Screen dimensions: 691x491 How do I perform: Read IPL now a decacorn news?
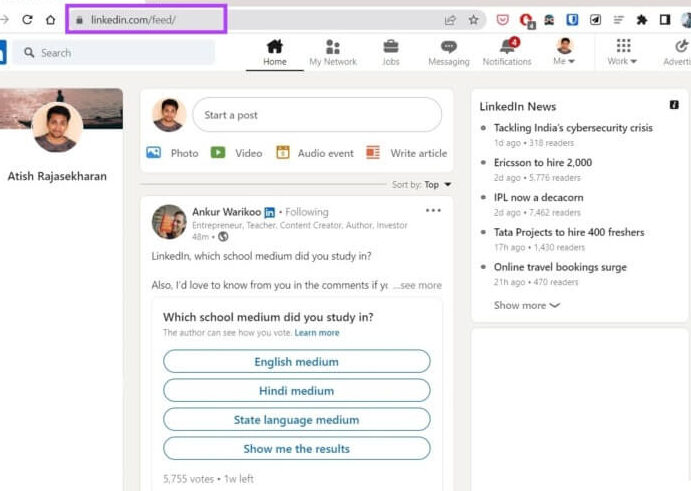coord(538,197)
